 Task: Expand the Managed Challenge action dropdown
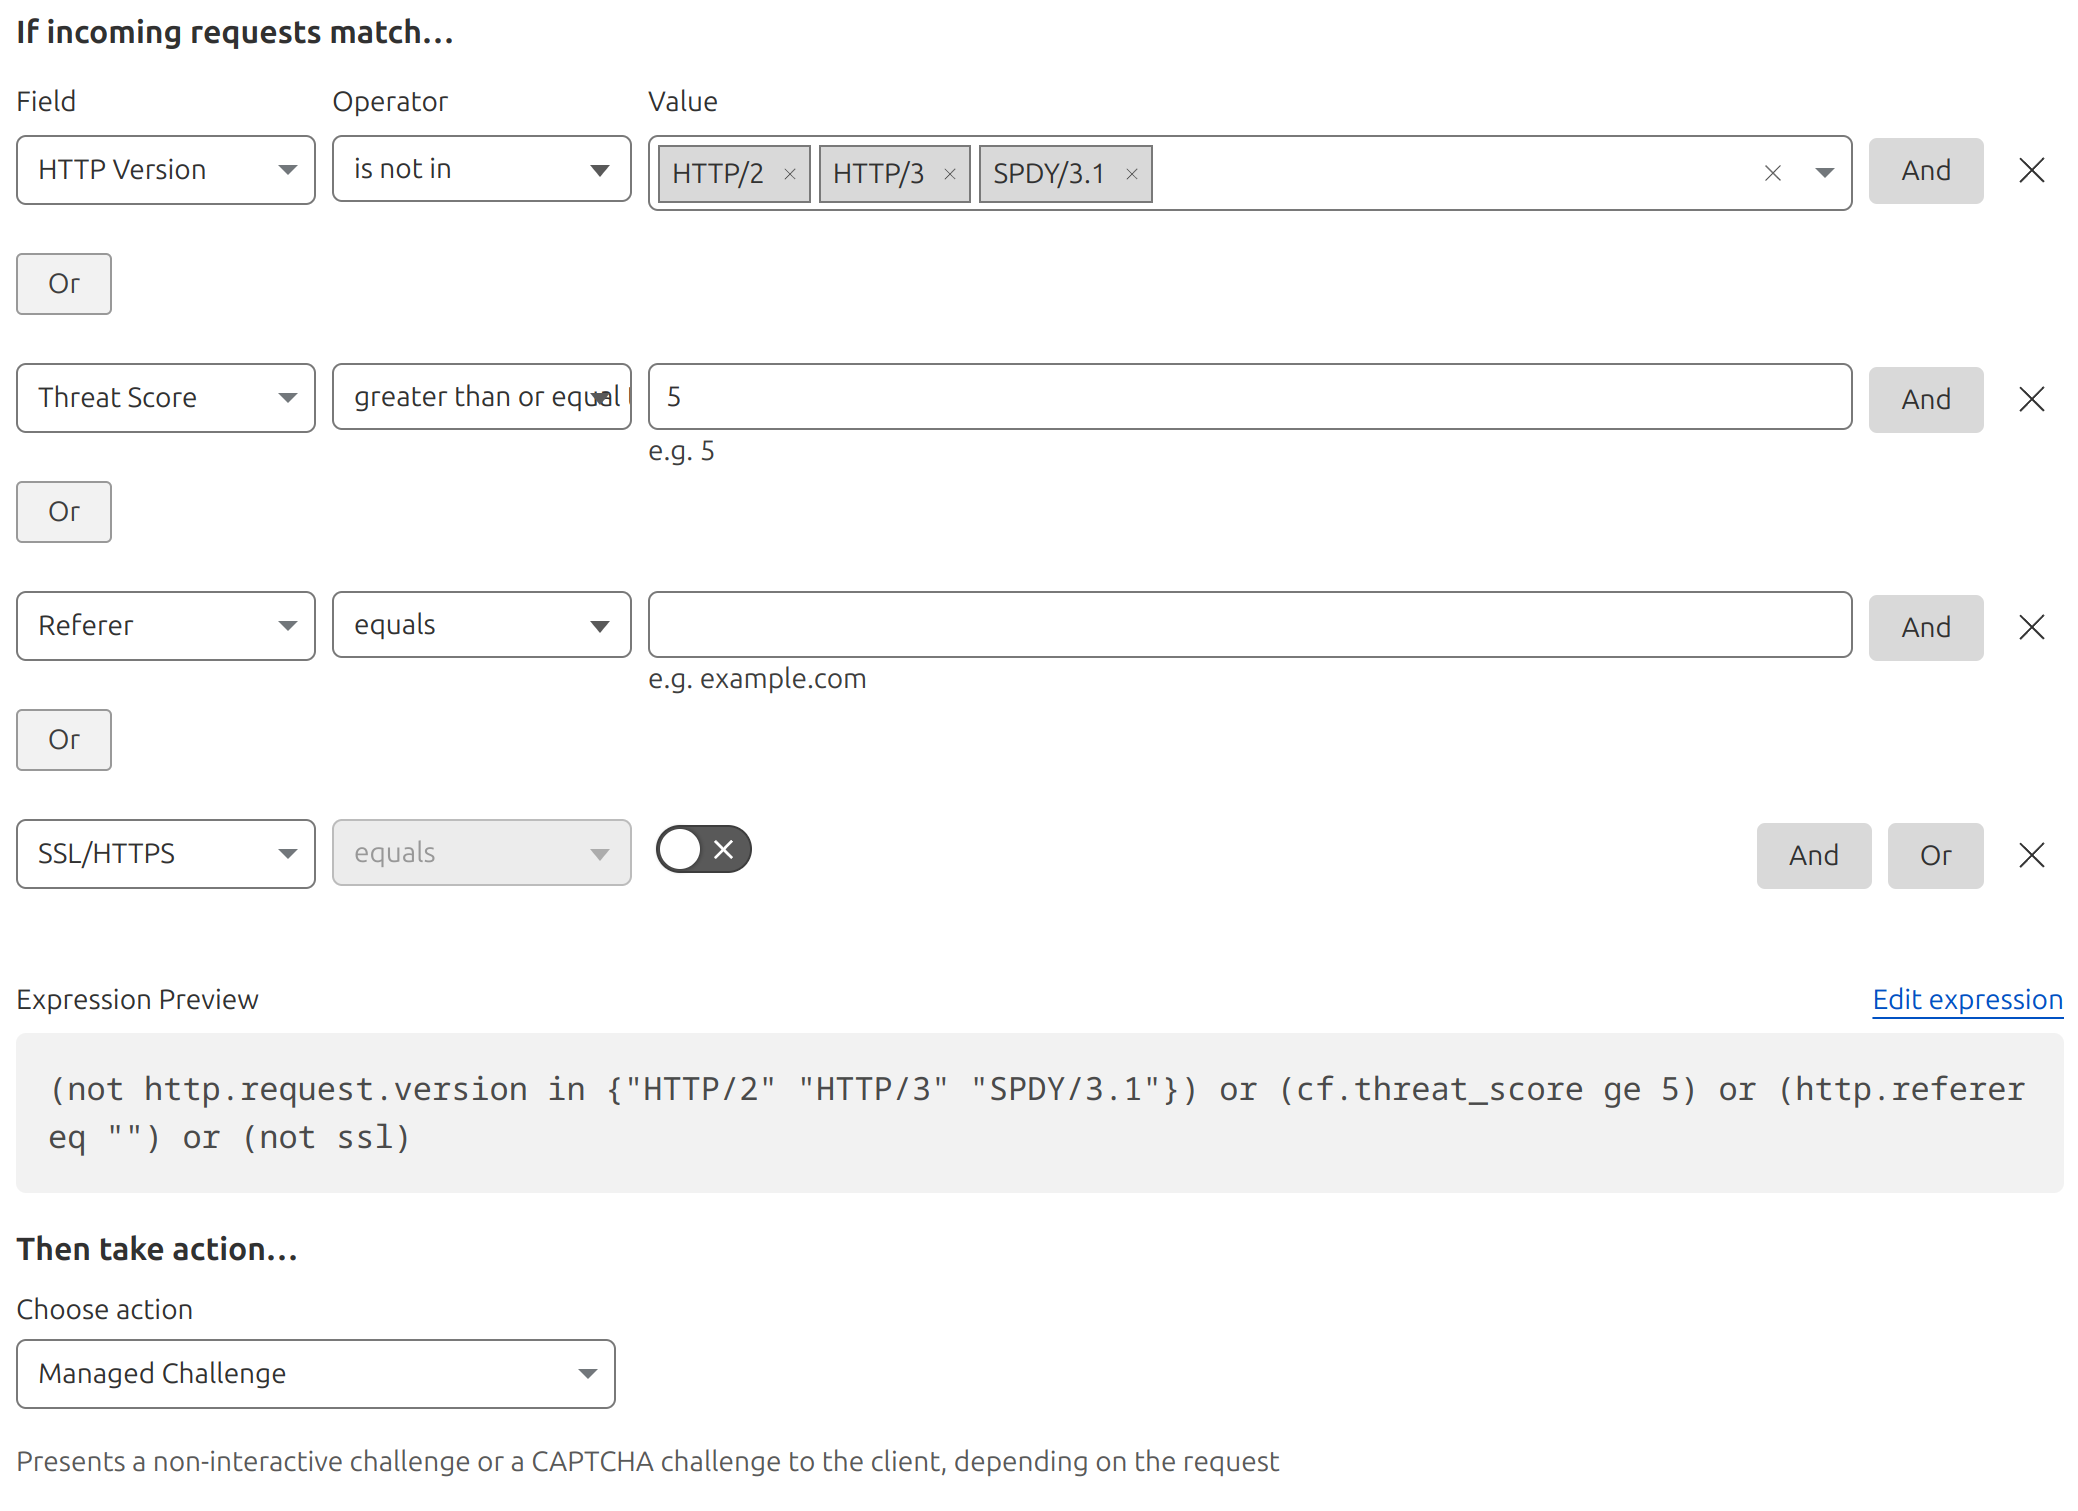point(315,1373)
